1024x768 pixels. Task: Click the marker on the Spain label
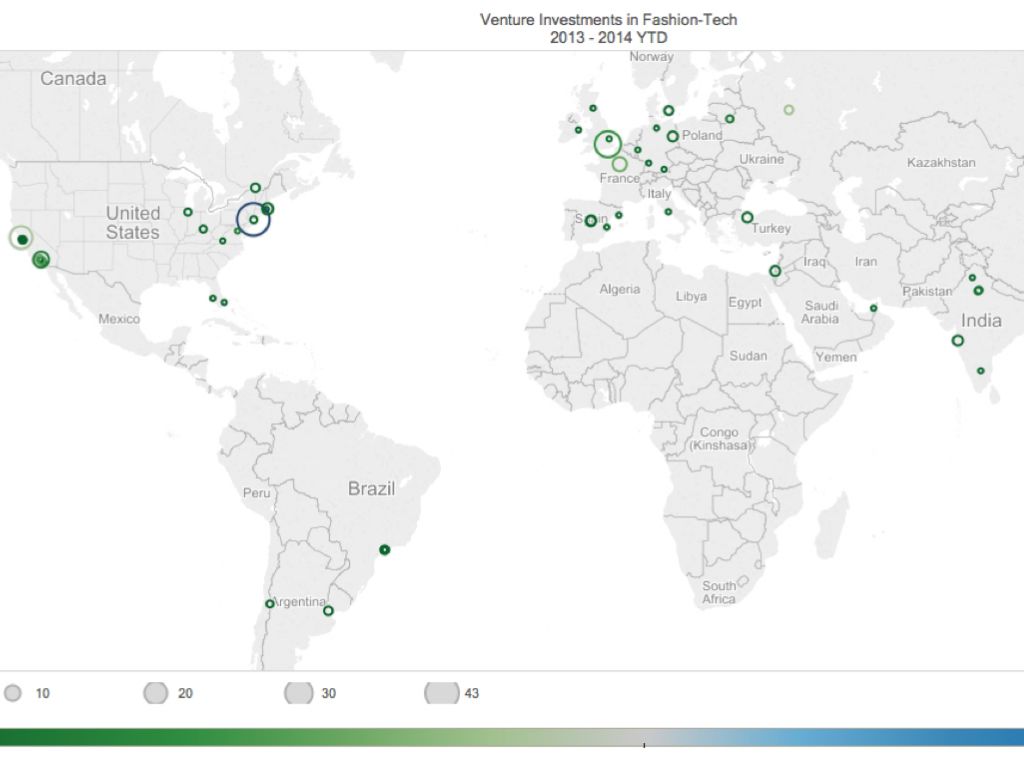(x=591, y=221)
